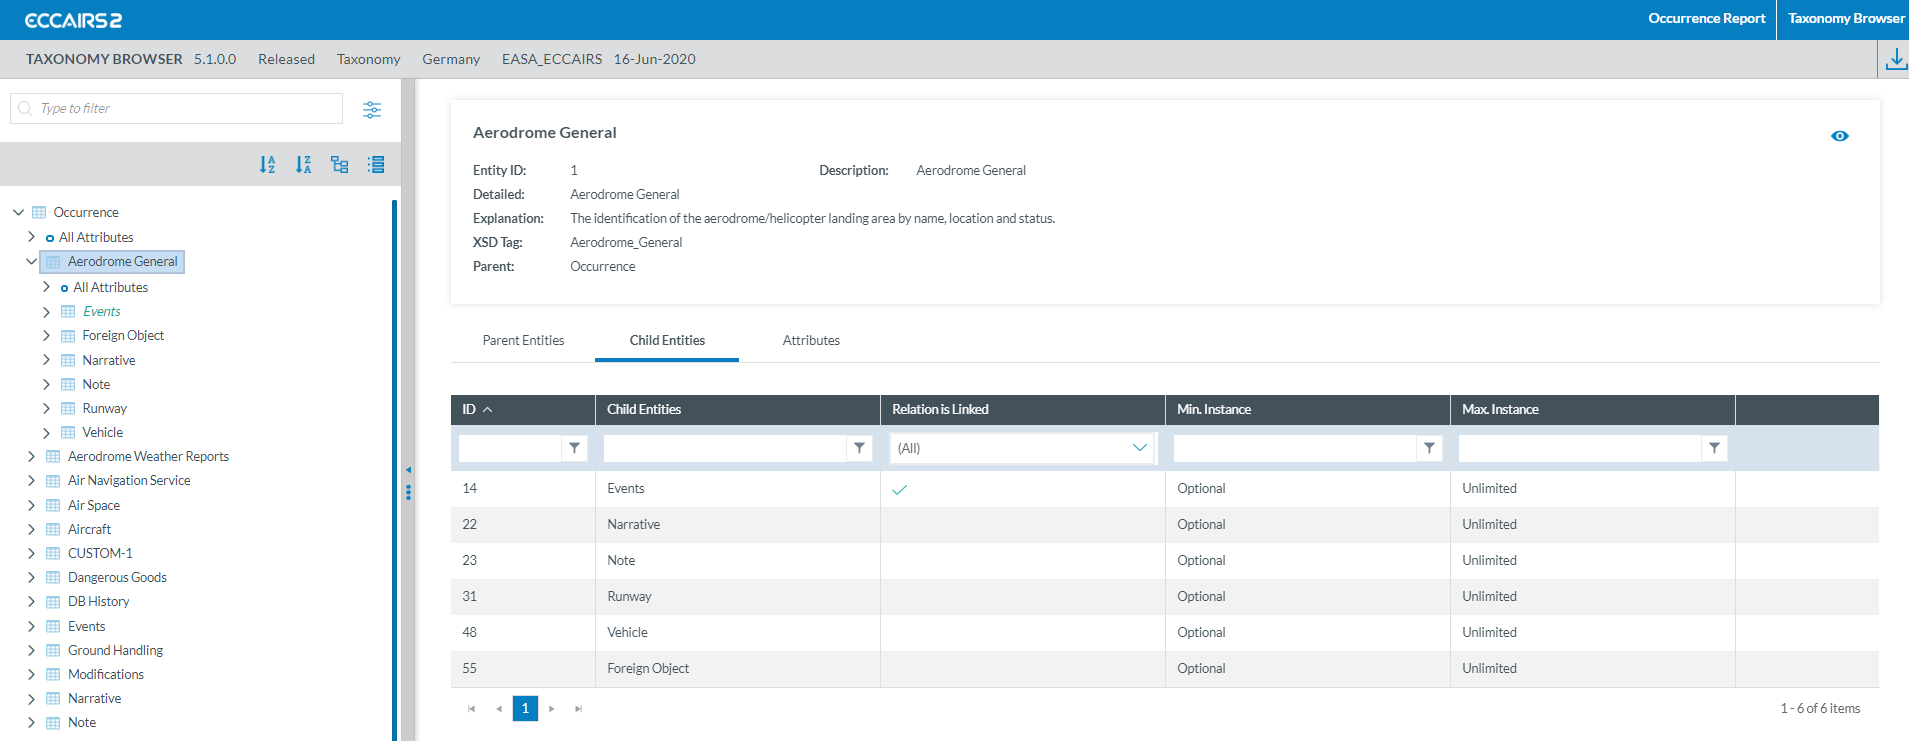Switch to the Attributes tab
This screenshot has width=1909, height=741.
tap(811, 341)
